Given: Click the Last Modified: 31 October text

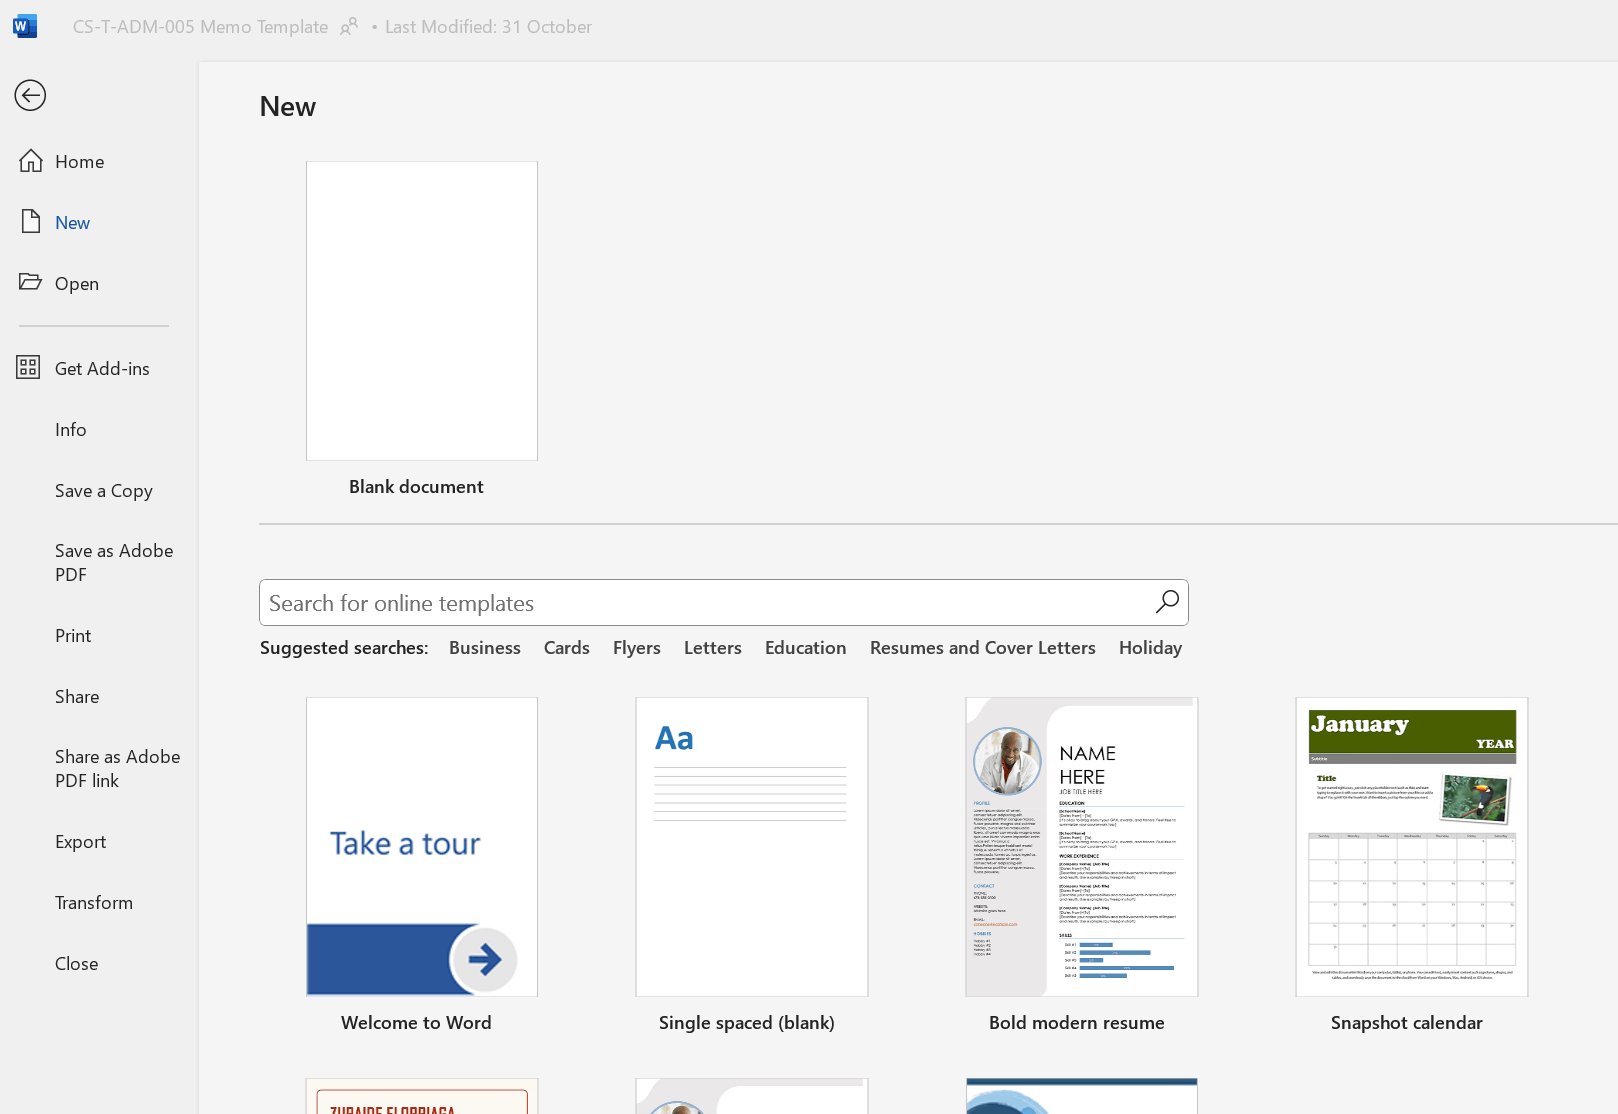Looking at the screenshot, I should click(x=488, y=27).
